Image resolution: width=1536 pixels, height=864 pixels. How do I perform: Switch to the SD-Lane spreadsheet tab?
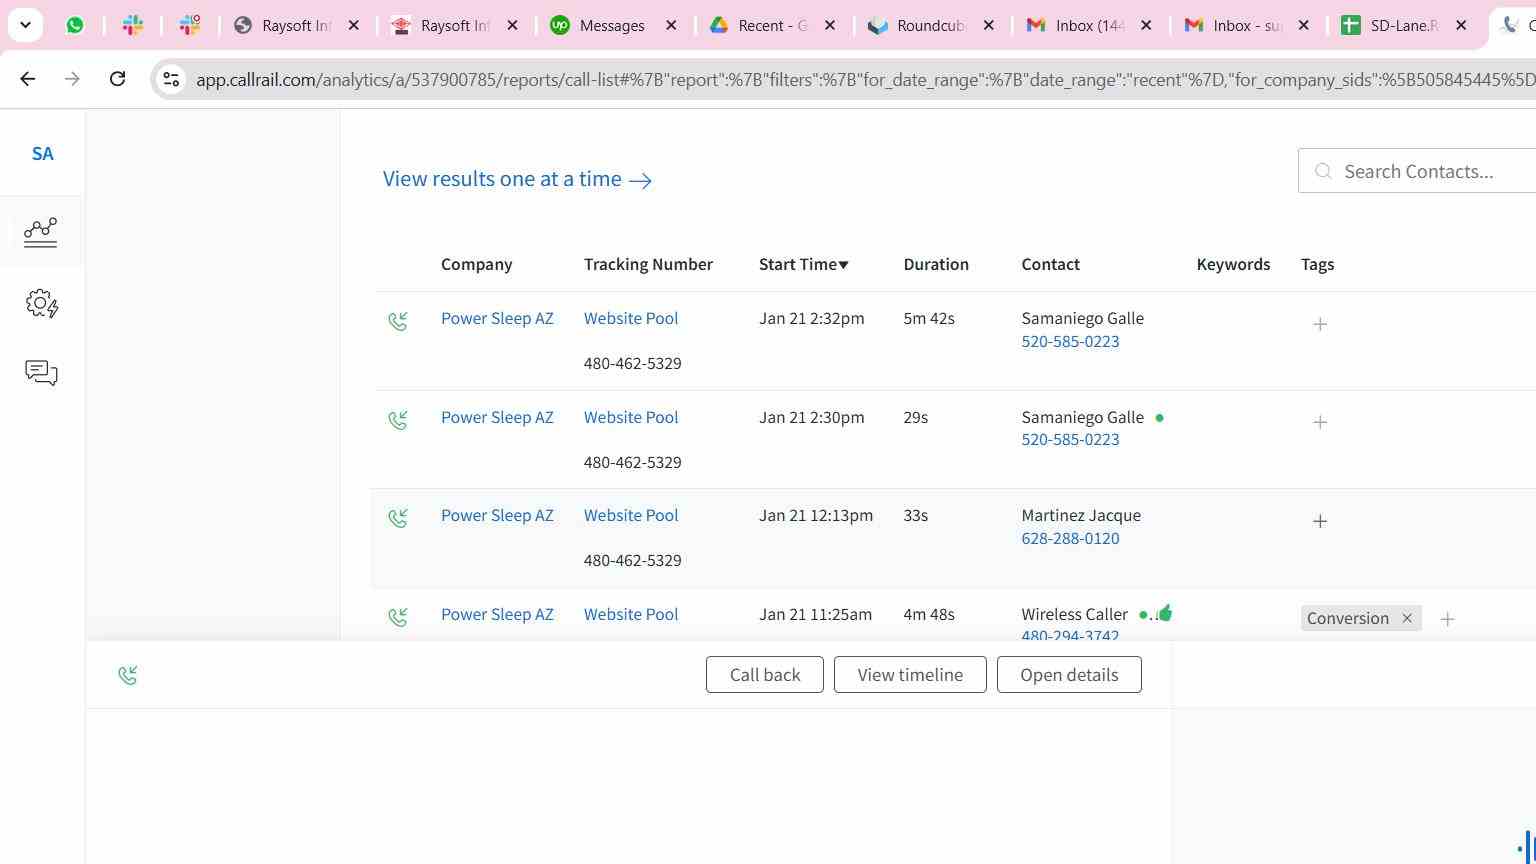1403,25
